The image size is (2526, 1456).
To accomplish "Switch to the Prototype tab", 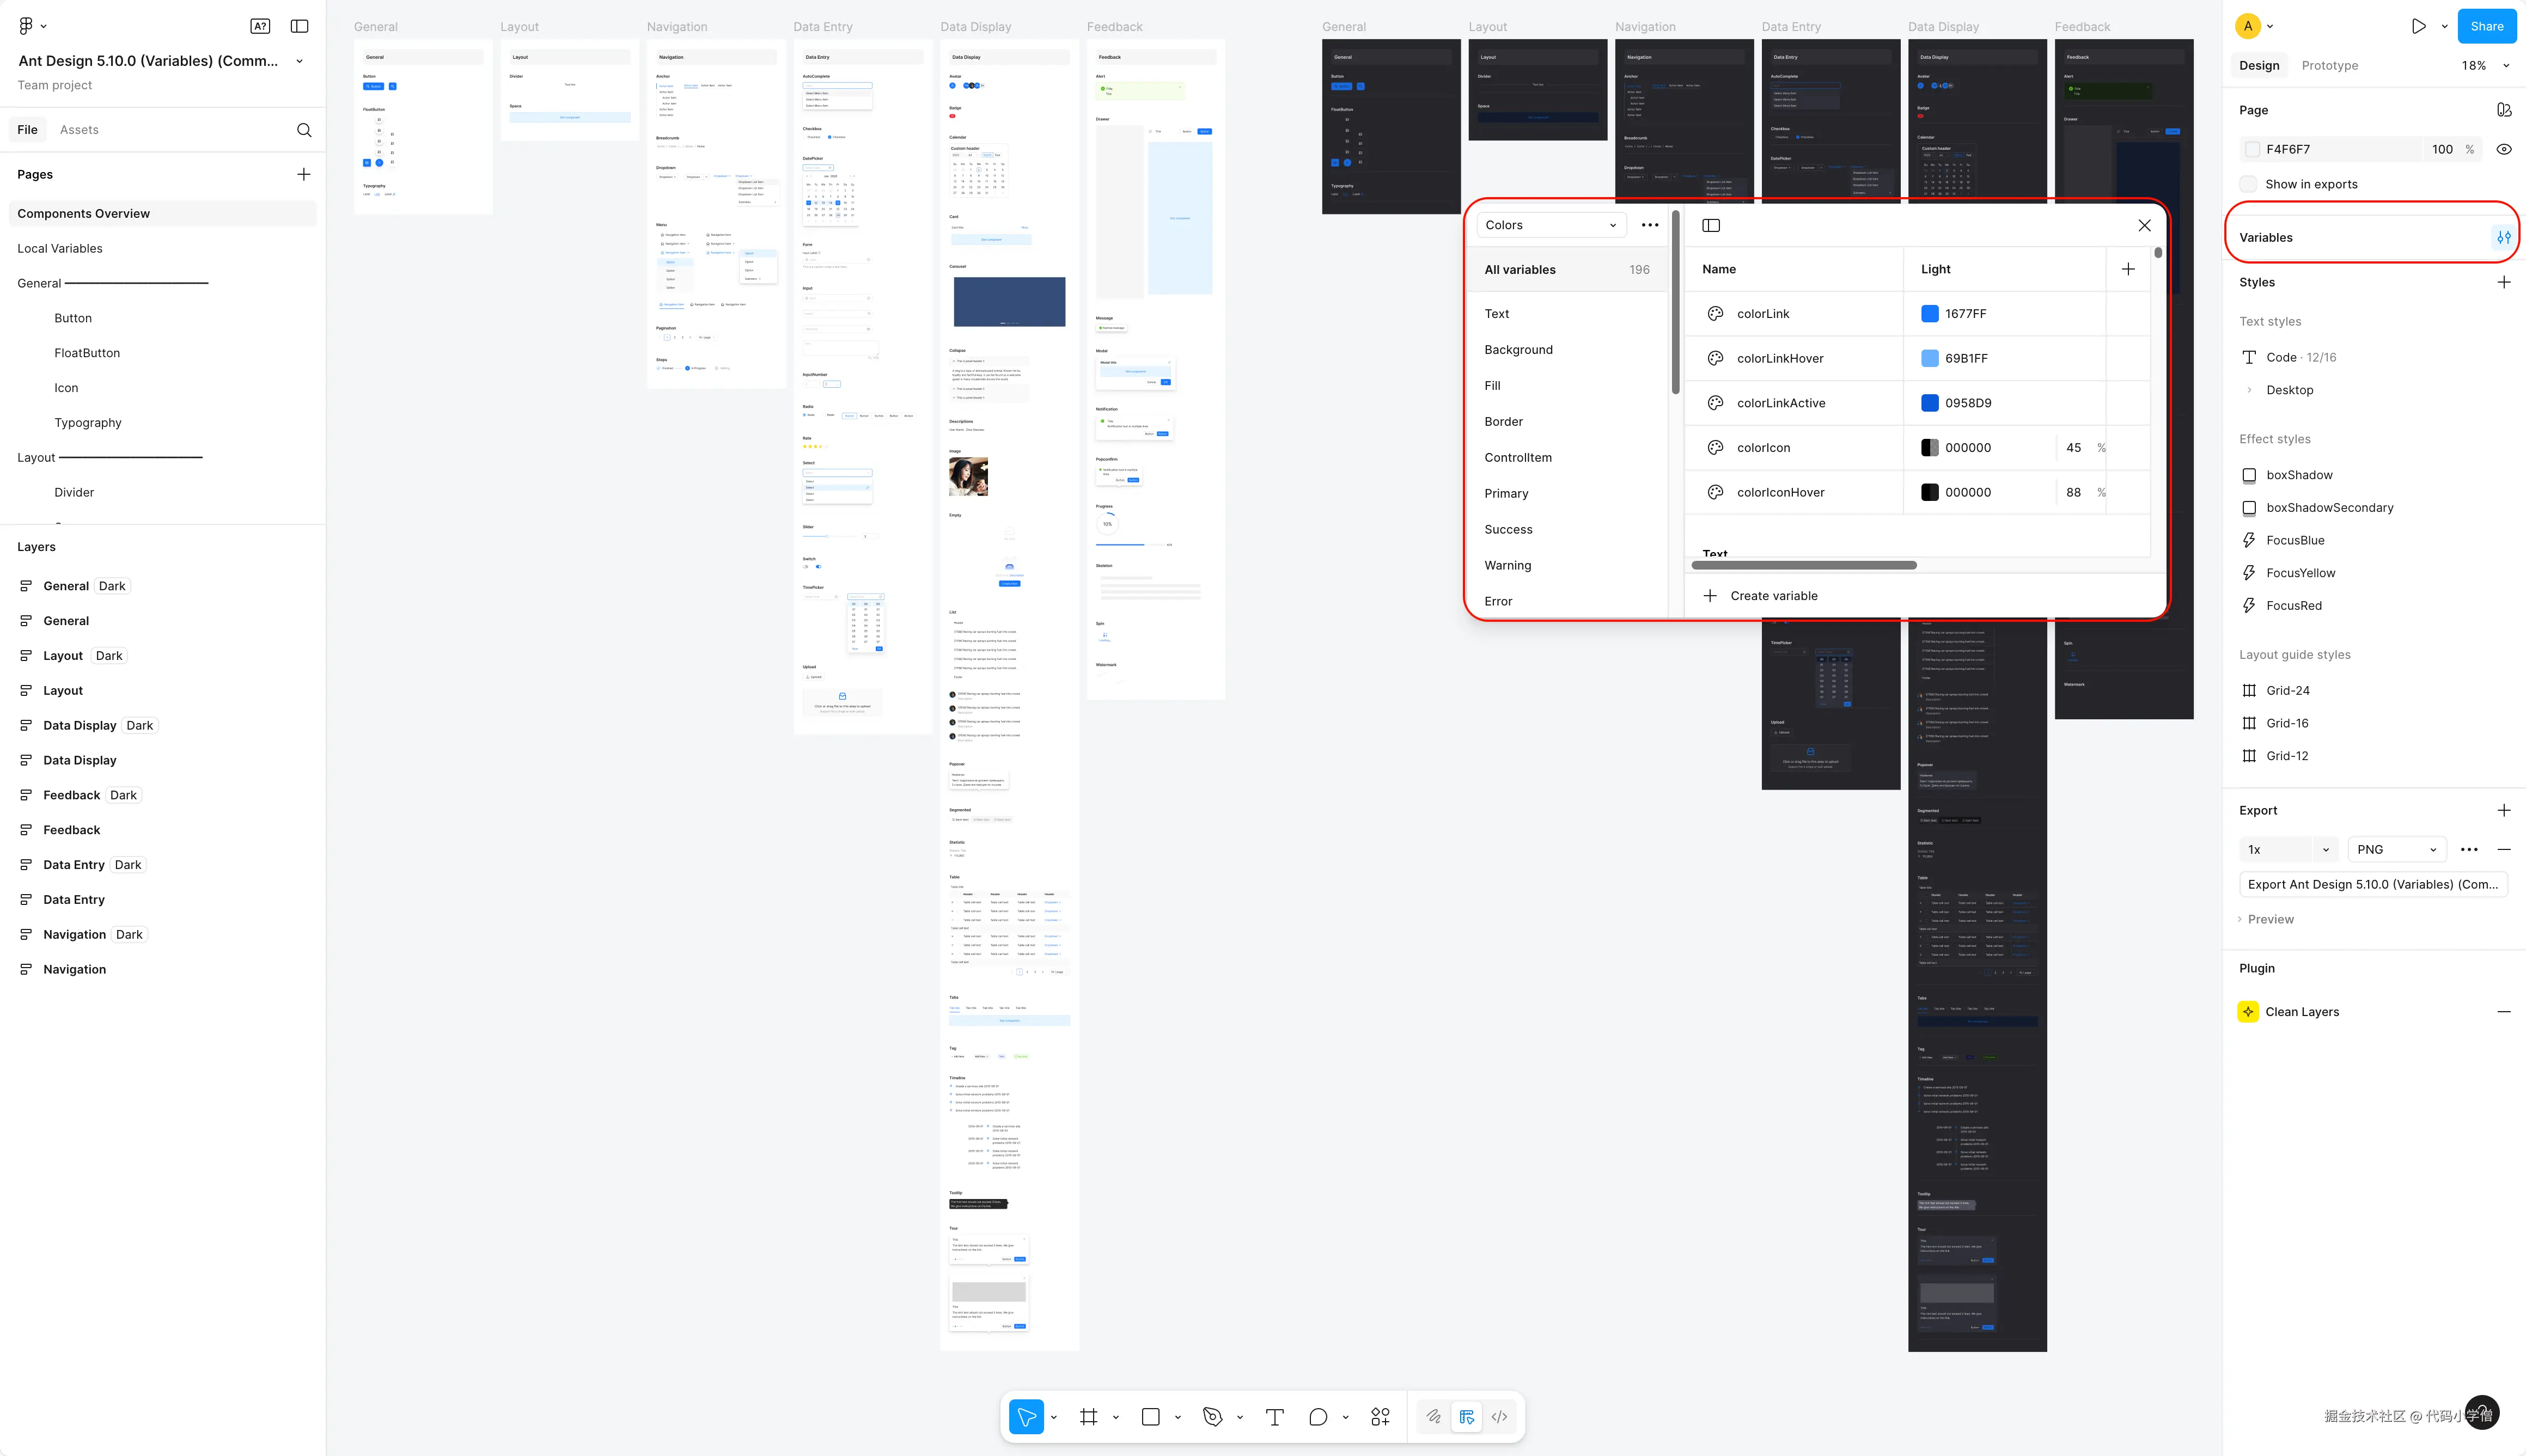I will pos(2329,65).
